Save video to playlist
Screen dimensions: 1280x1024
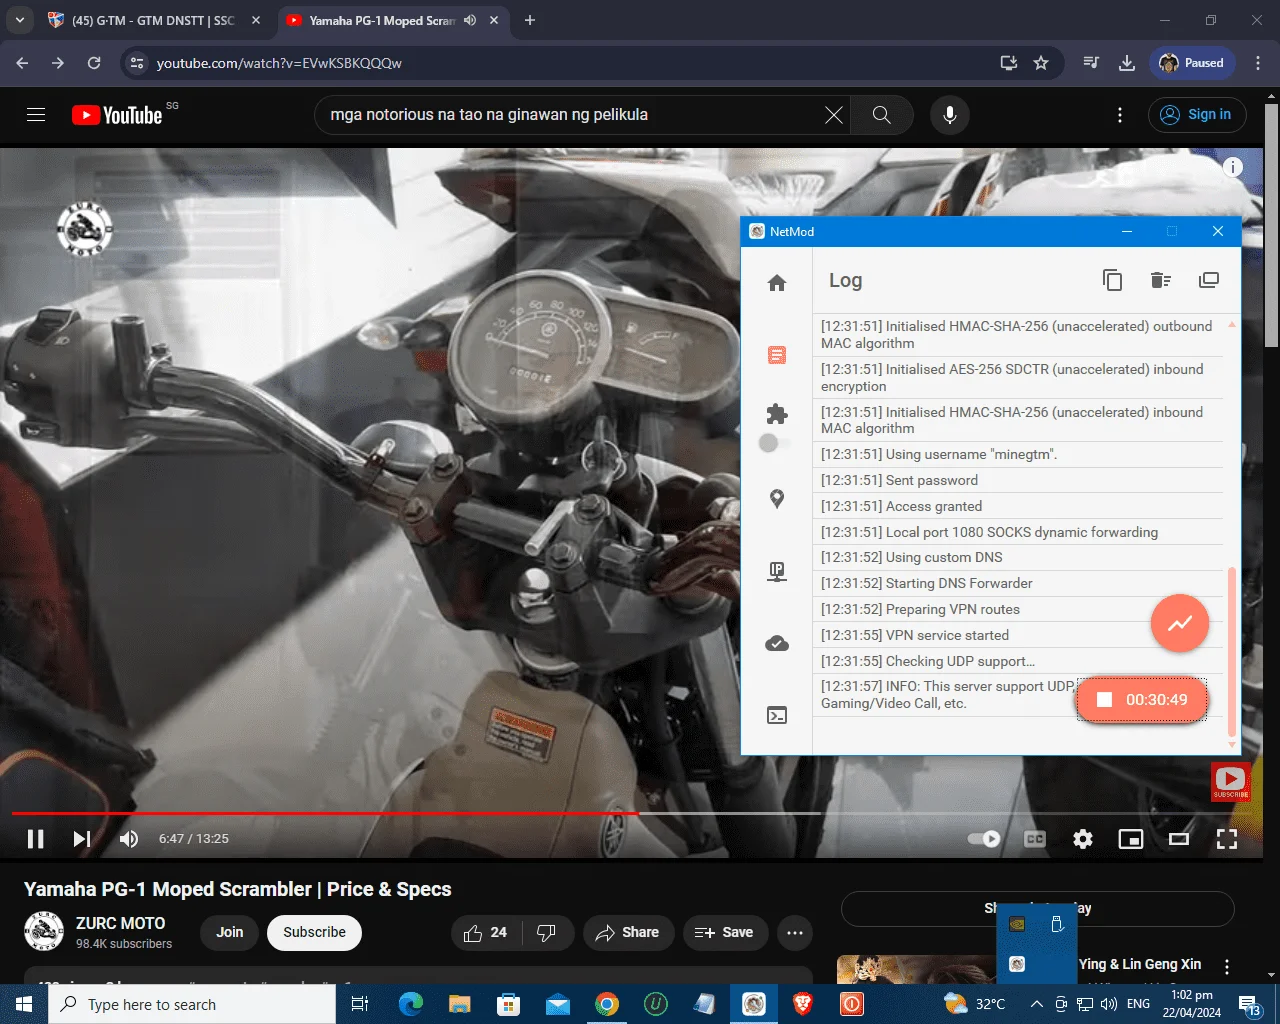(x=725, y=933)
